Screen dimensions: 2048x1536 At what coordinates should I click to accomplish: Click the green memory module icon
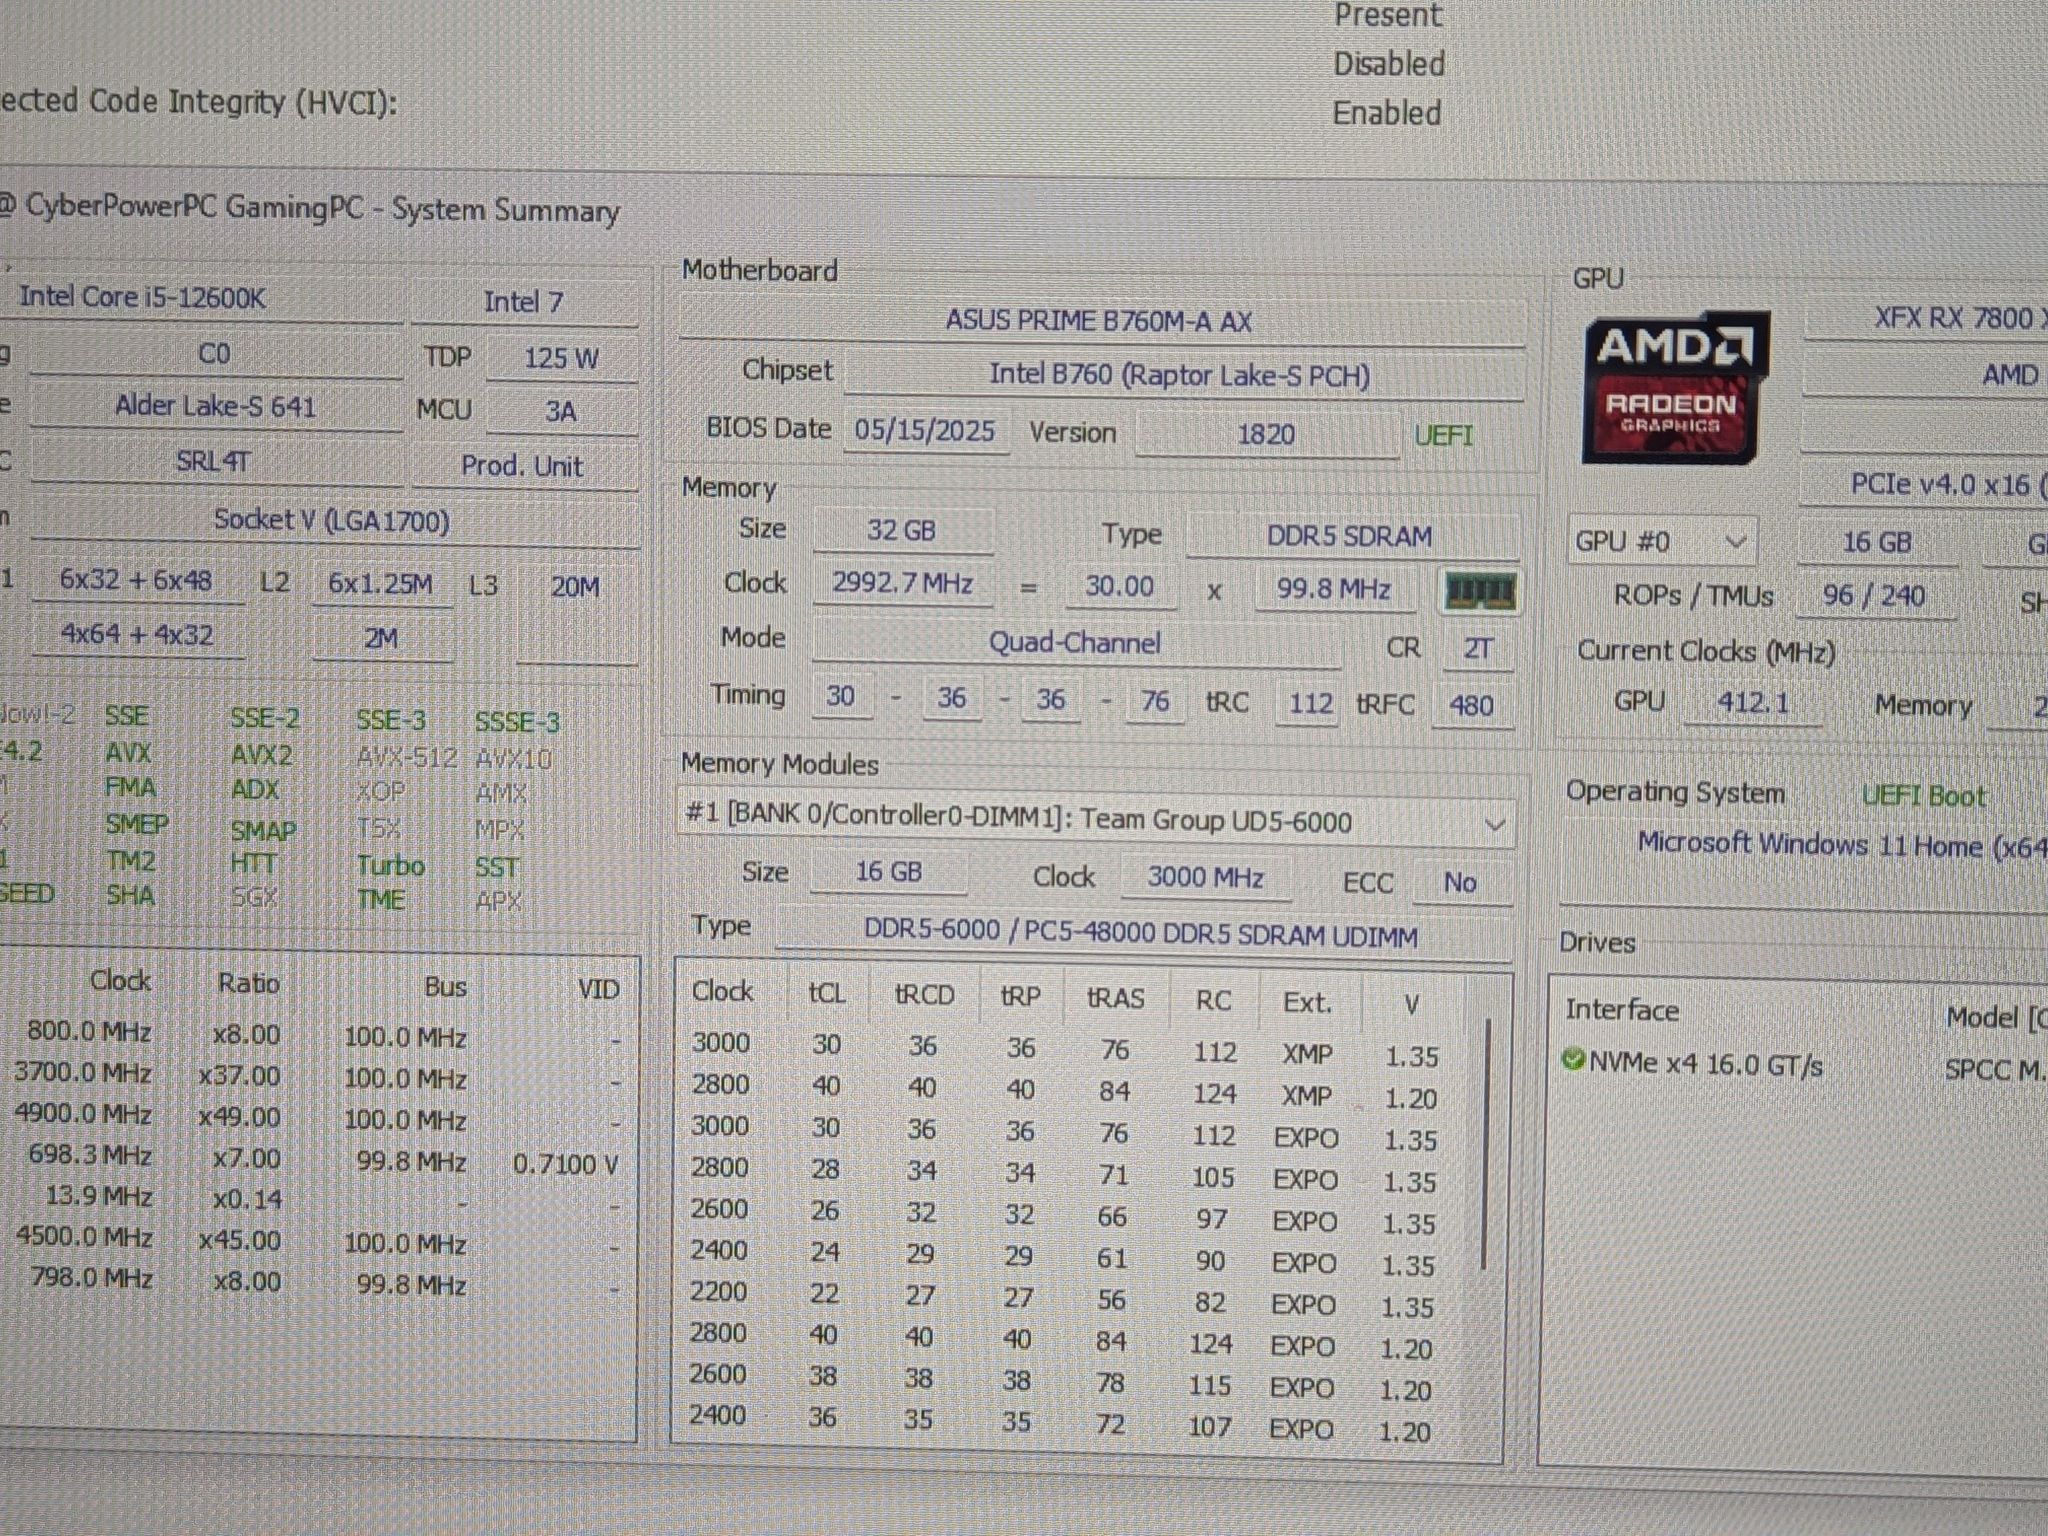[x=1480, y=592]
